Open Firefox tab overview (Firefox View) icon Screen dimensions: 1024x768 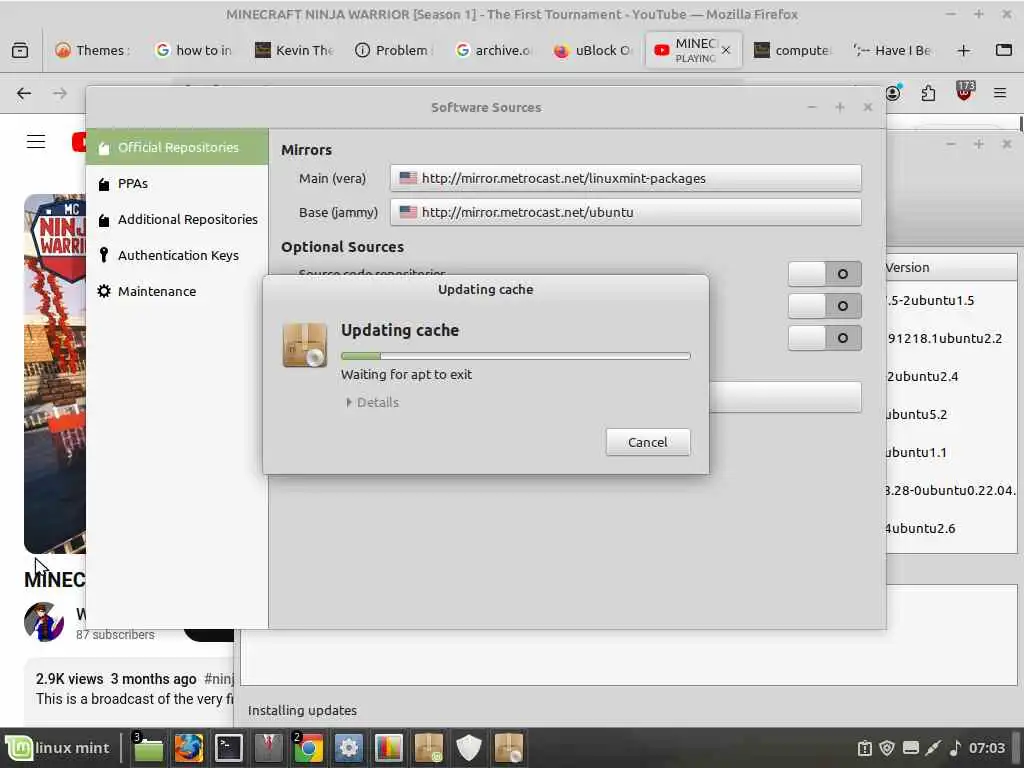[20, 50]
